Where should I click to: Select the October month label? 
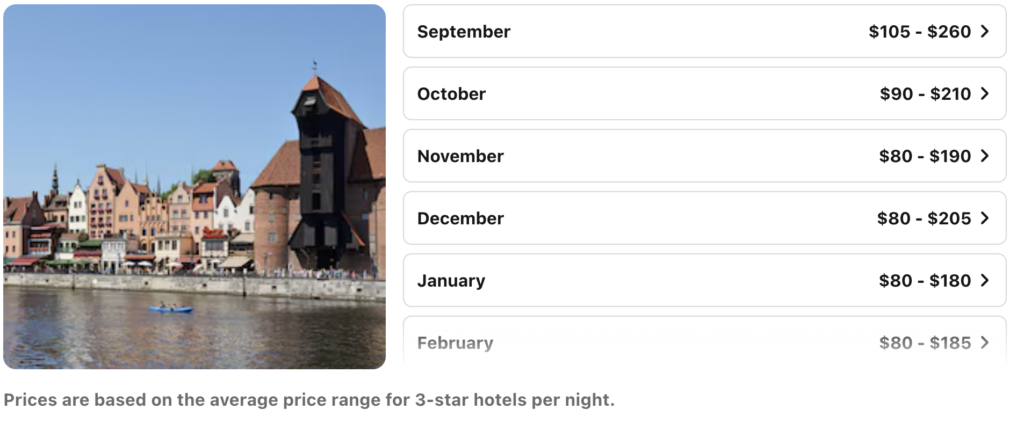click(451, 94)
